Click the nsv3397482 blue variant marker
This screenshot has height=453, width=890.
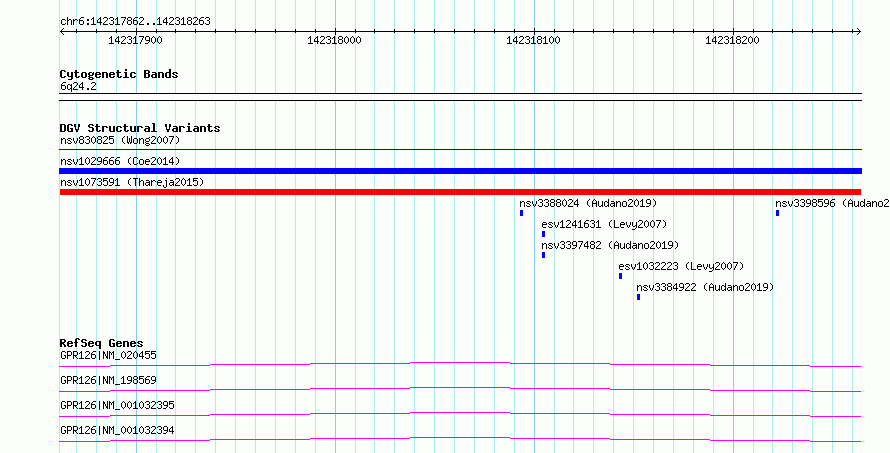[543, 255]
